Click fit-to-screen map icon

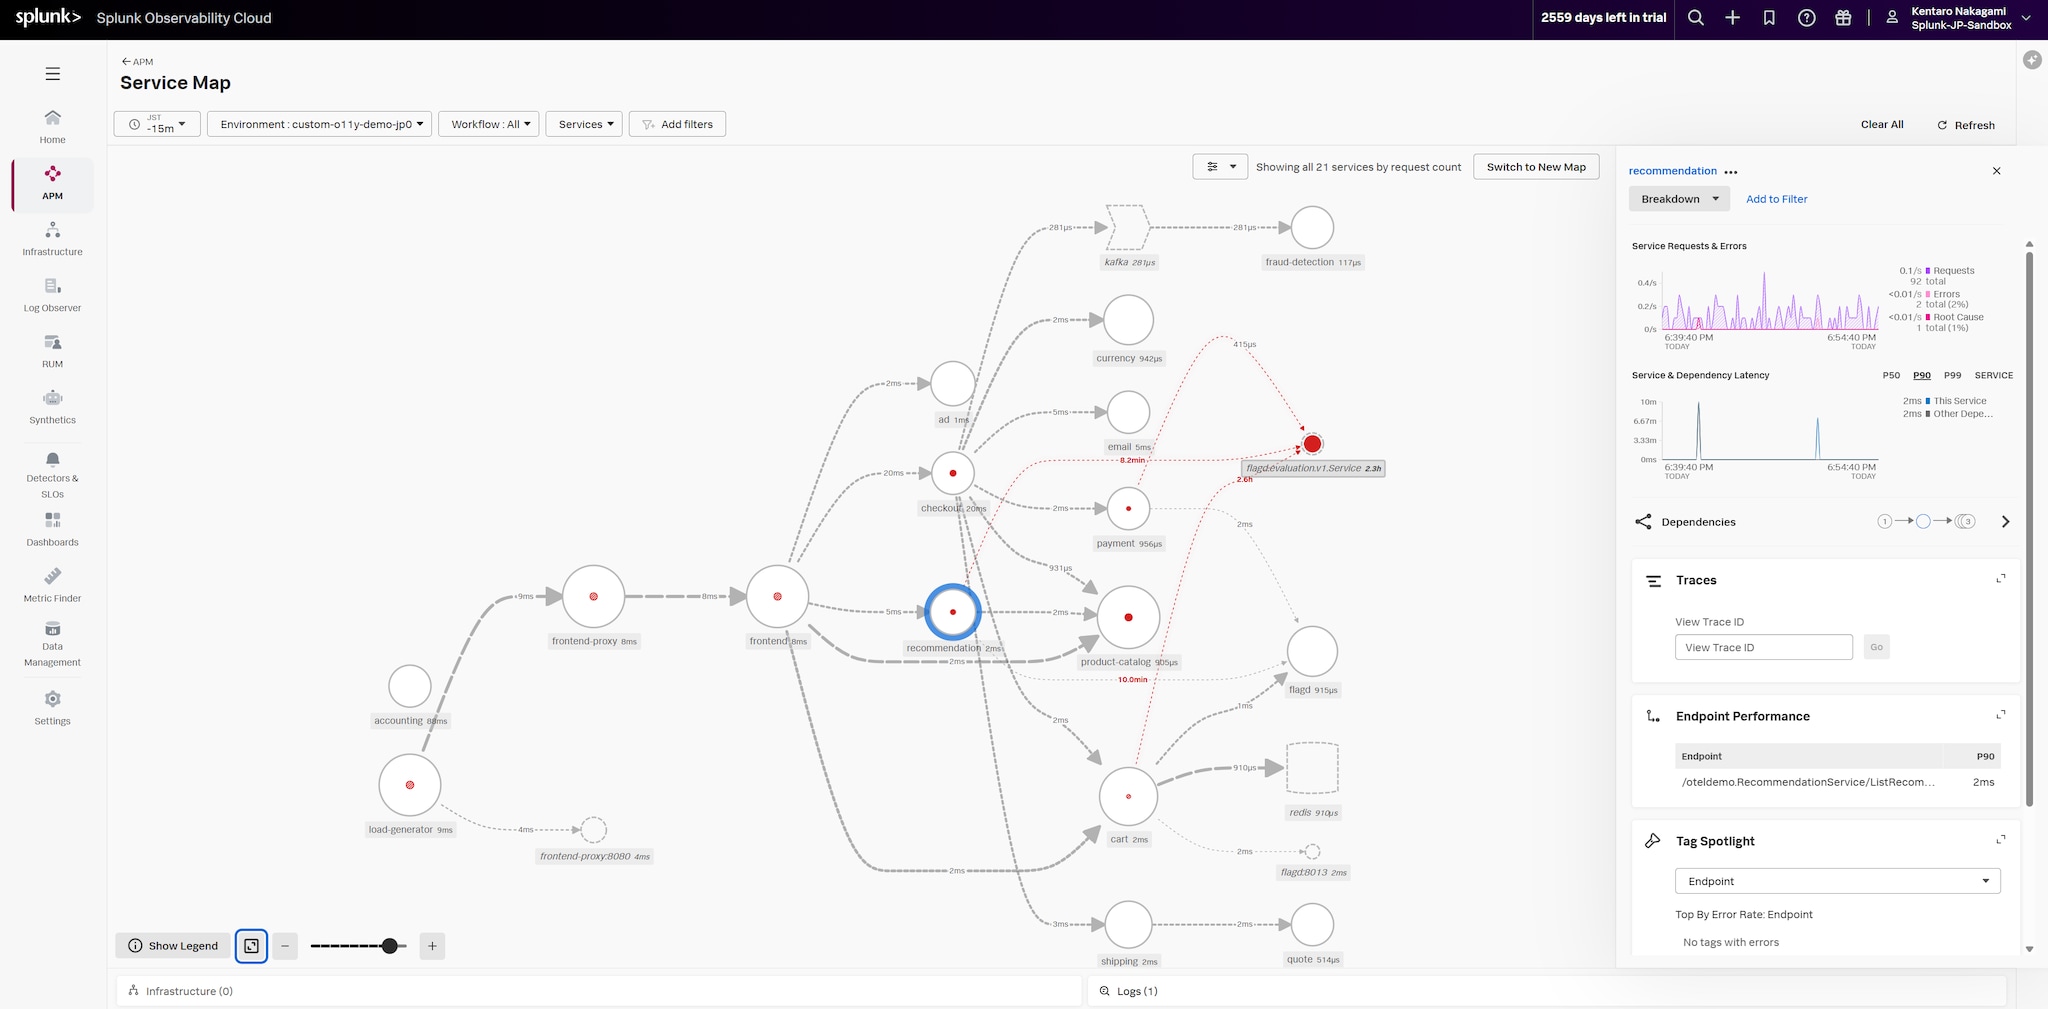tap(251, 946)
